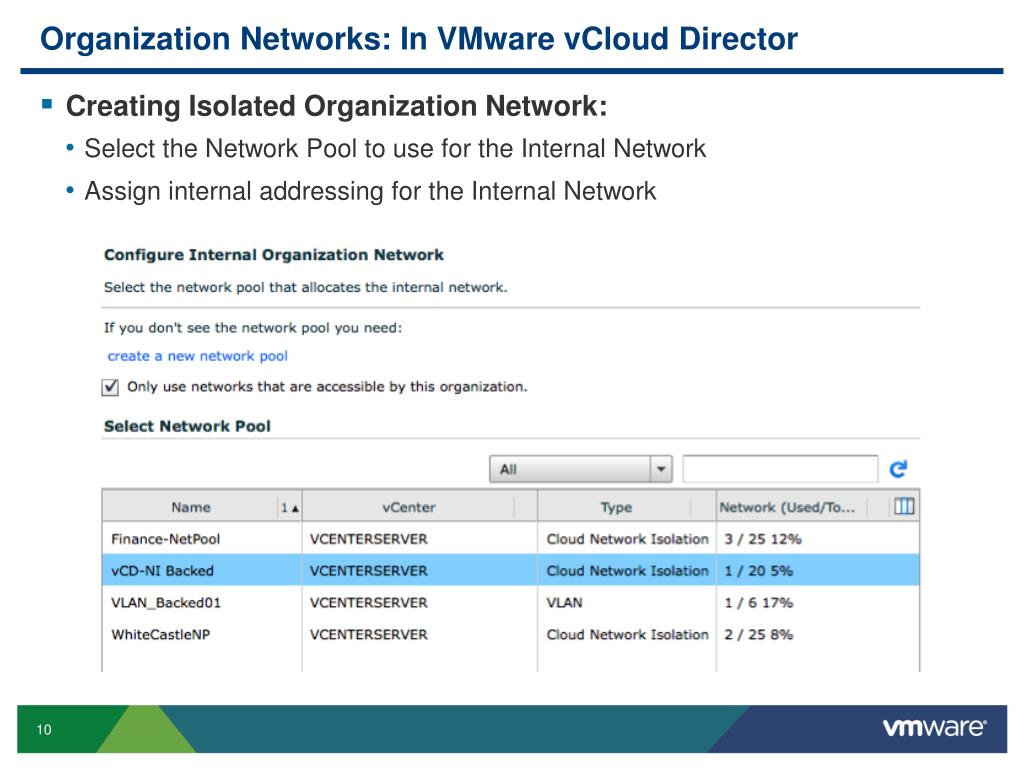Open the column chooser icon in table header
The image size is (1024, 768).
[x=904, y=506]
